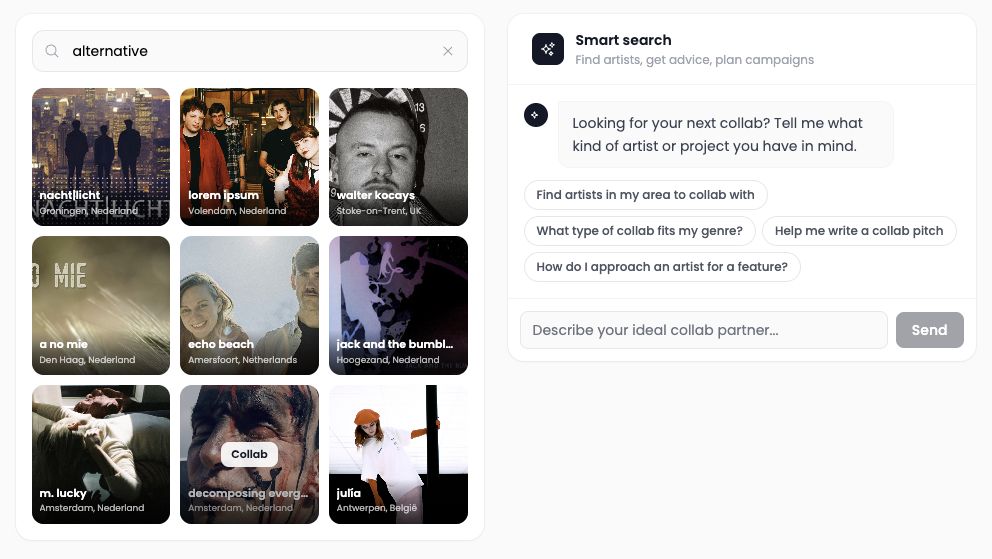992x559 pixels.
Task: Click the Collab button on decomposing everg... card
Action: coord(249,454)
